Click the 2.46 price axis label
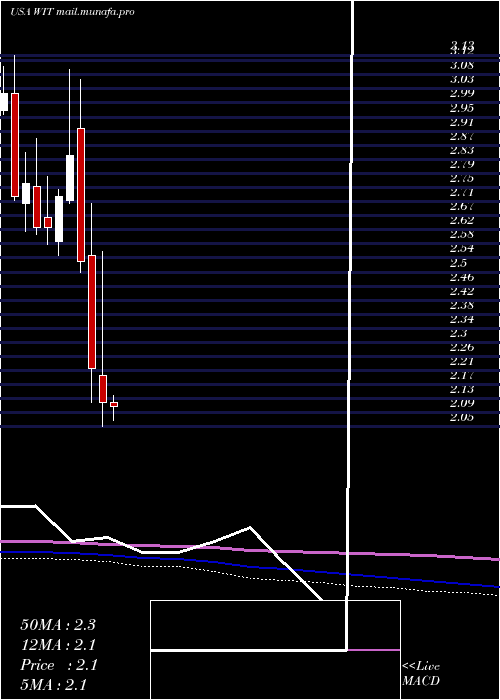The width and height of the screenshot is (500, 700). (462, 277)
